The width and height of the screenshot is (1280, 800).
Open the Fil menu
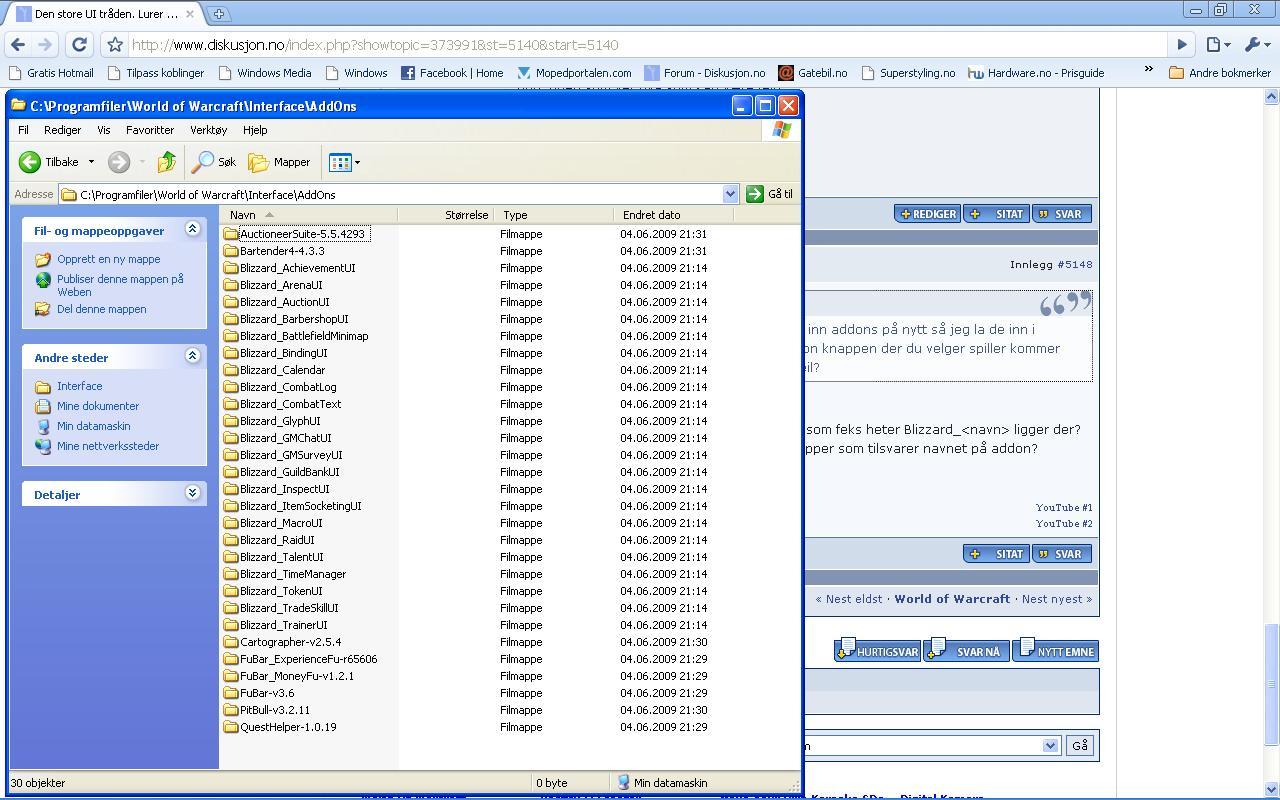(23, 130)
